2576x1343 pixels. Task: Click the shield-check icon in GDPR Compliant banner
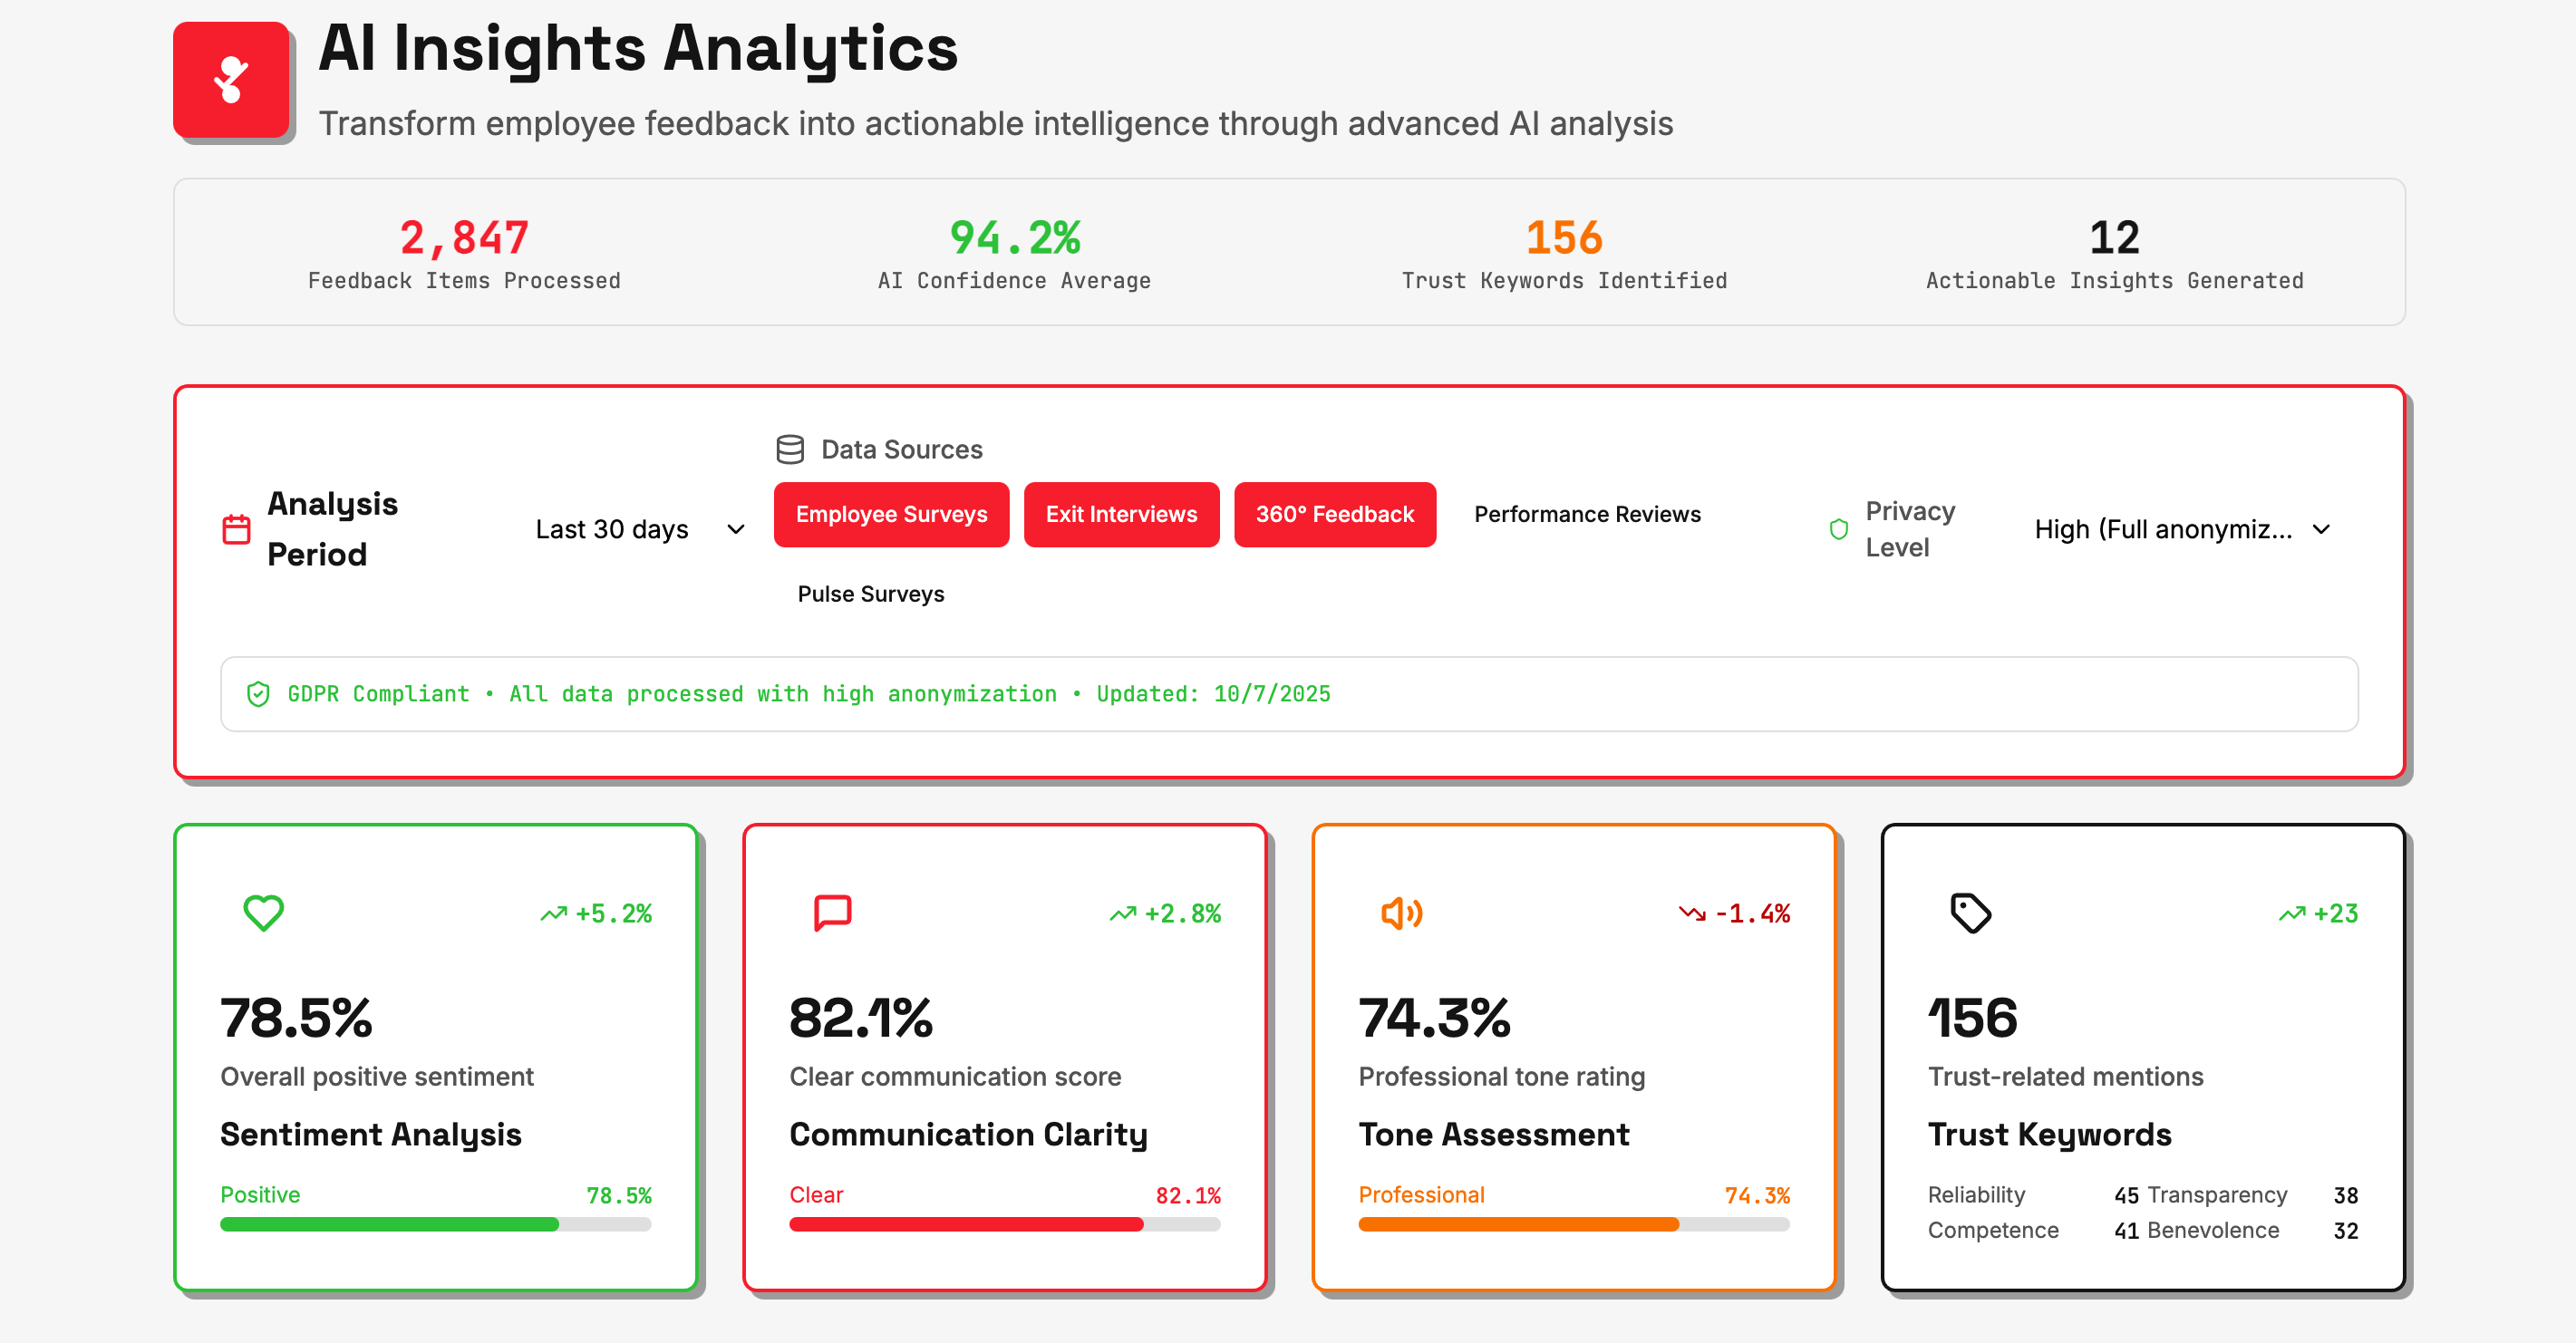point(258,693)
